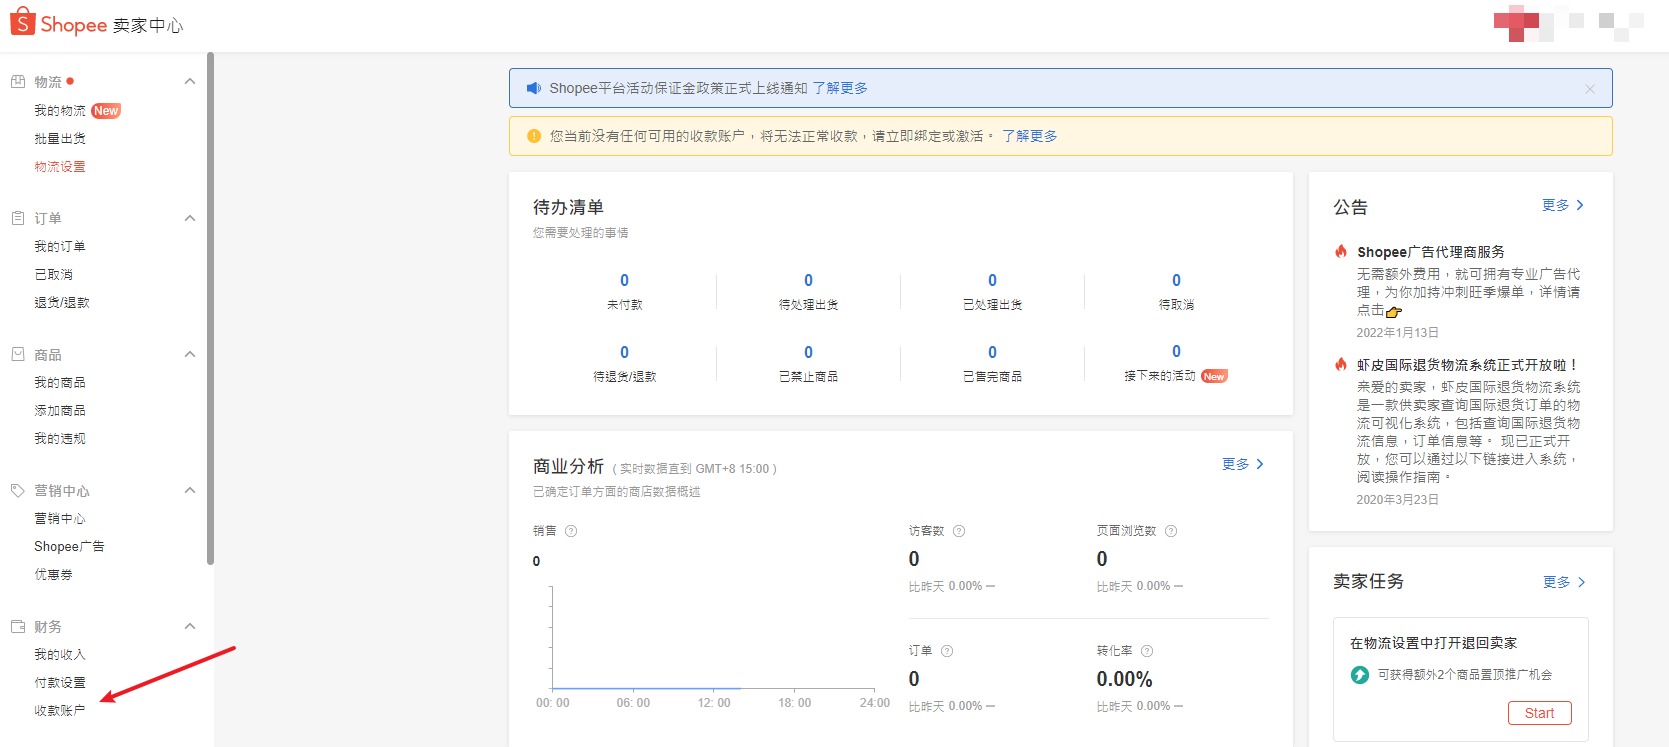Open 我的收入 menu item
The image size is (1669, 747).
click(x=60, y=655)
